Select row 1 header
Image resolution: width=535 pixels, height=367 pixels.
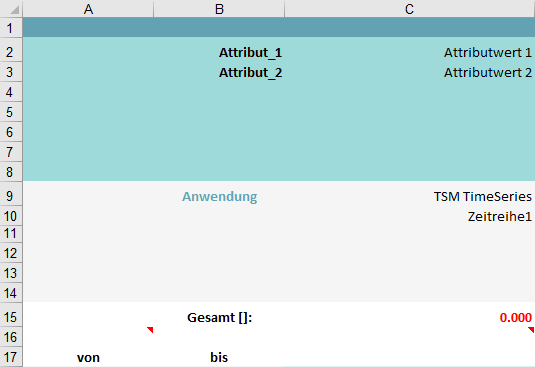(11, 28)
